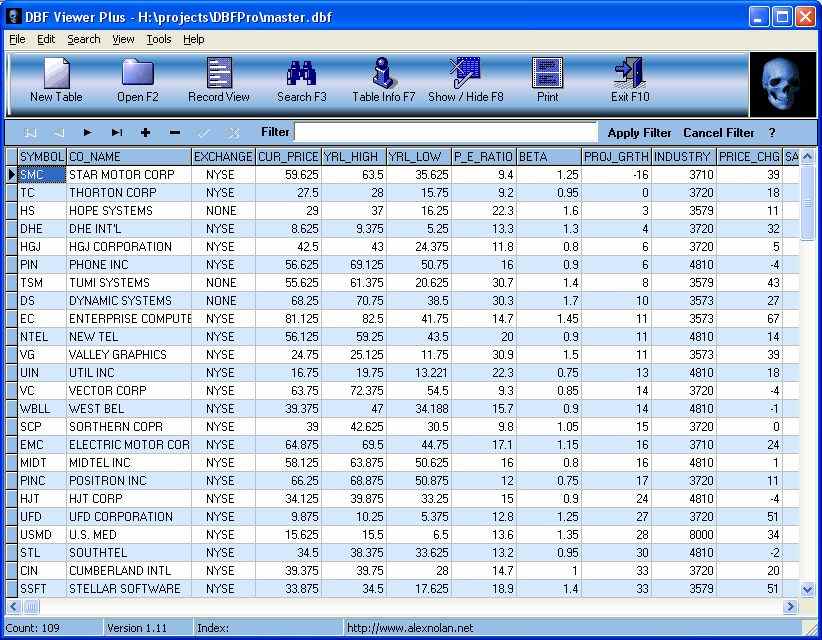Image resolution: width=822 pixels, height=640 pixels.
Task: Select industry value 8000 cell
Action: point(684,535)
